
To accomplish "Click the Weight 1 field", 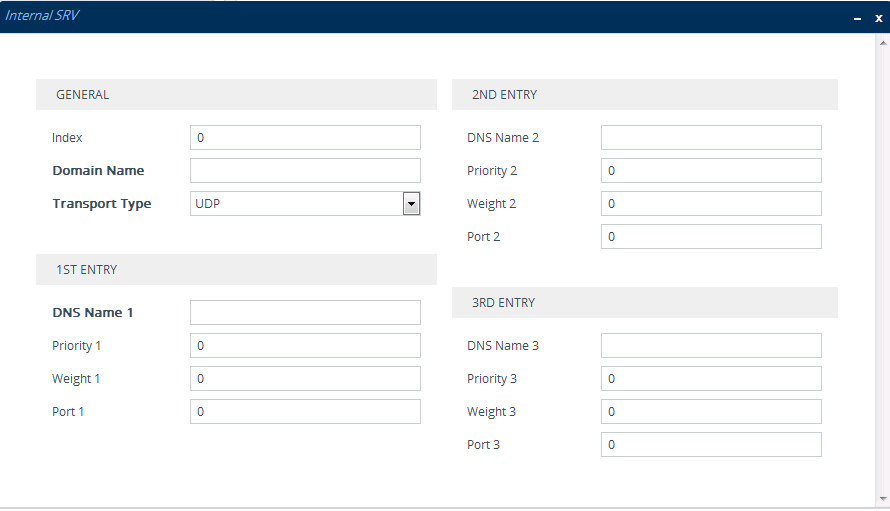I will tap(305, 379).
